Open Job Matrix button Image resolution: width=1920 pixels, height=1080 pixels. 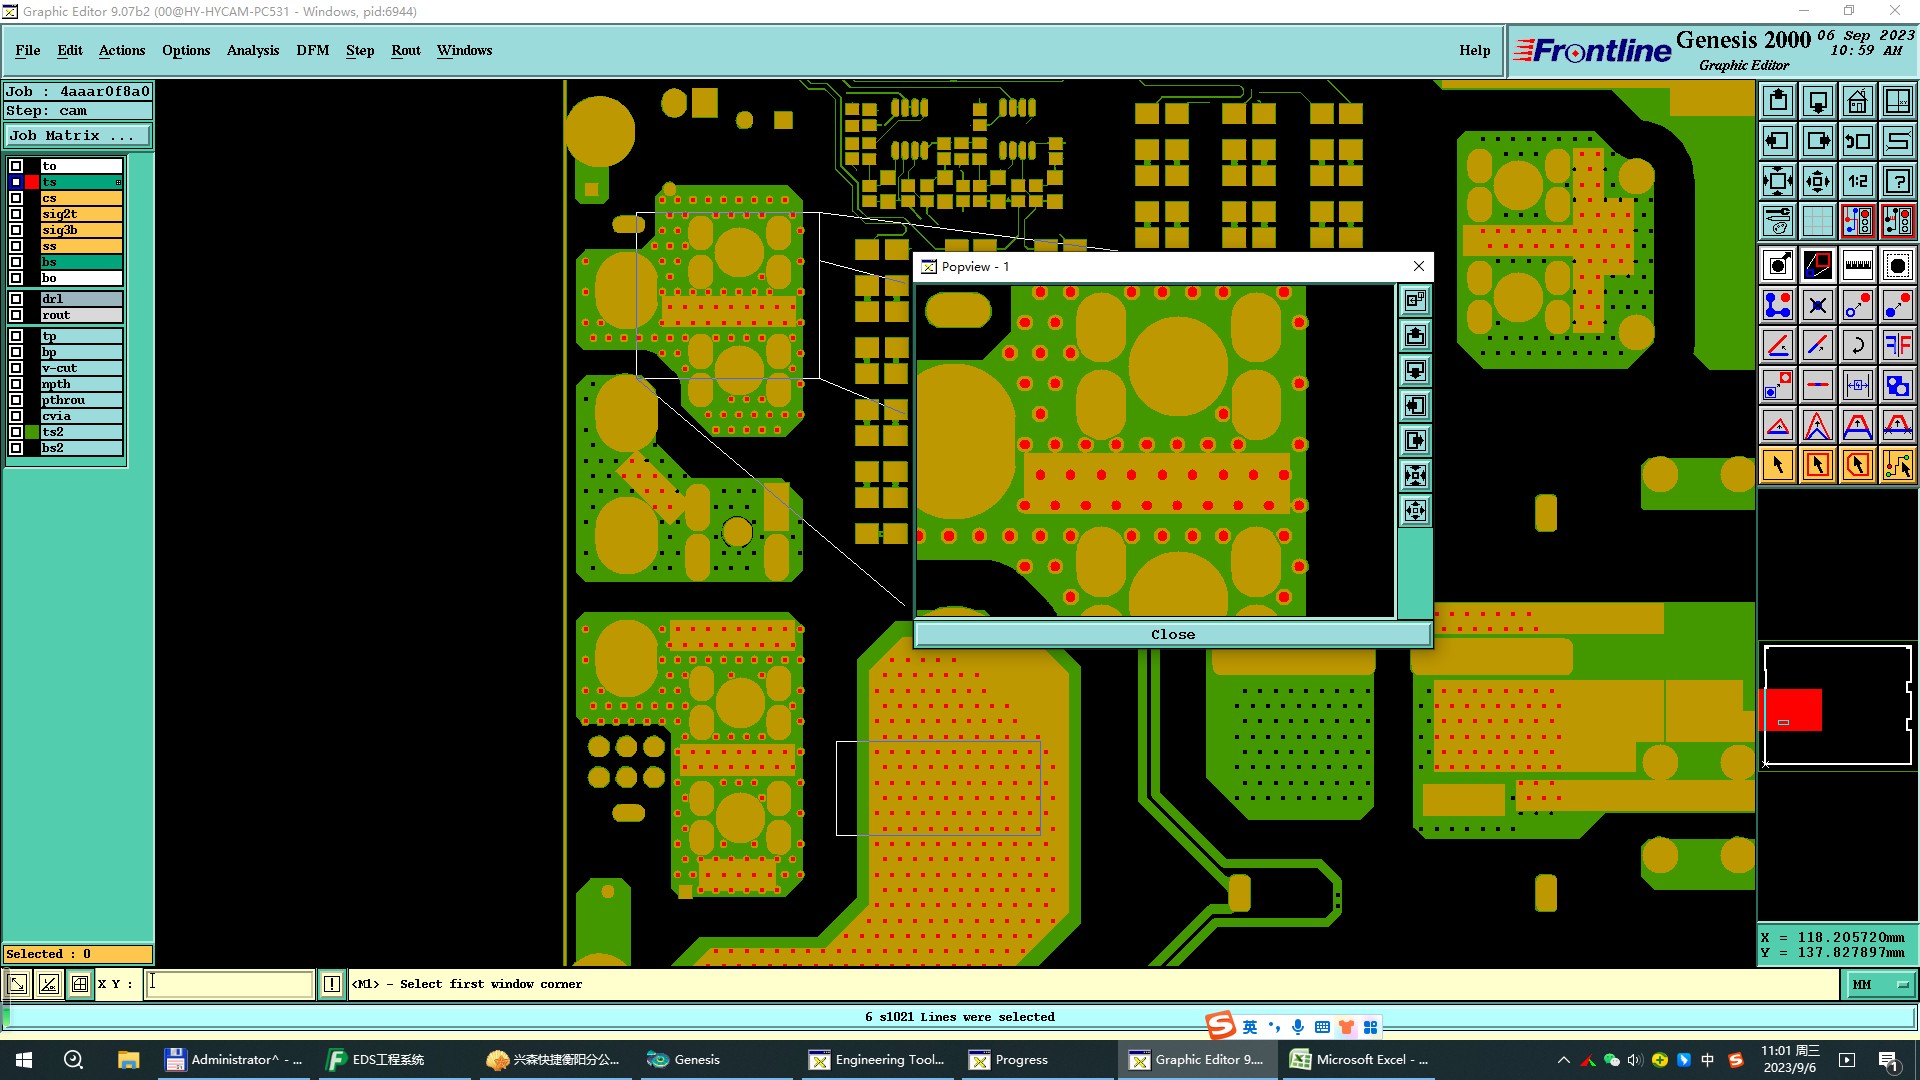77,136
